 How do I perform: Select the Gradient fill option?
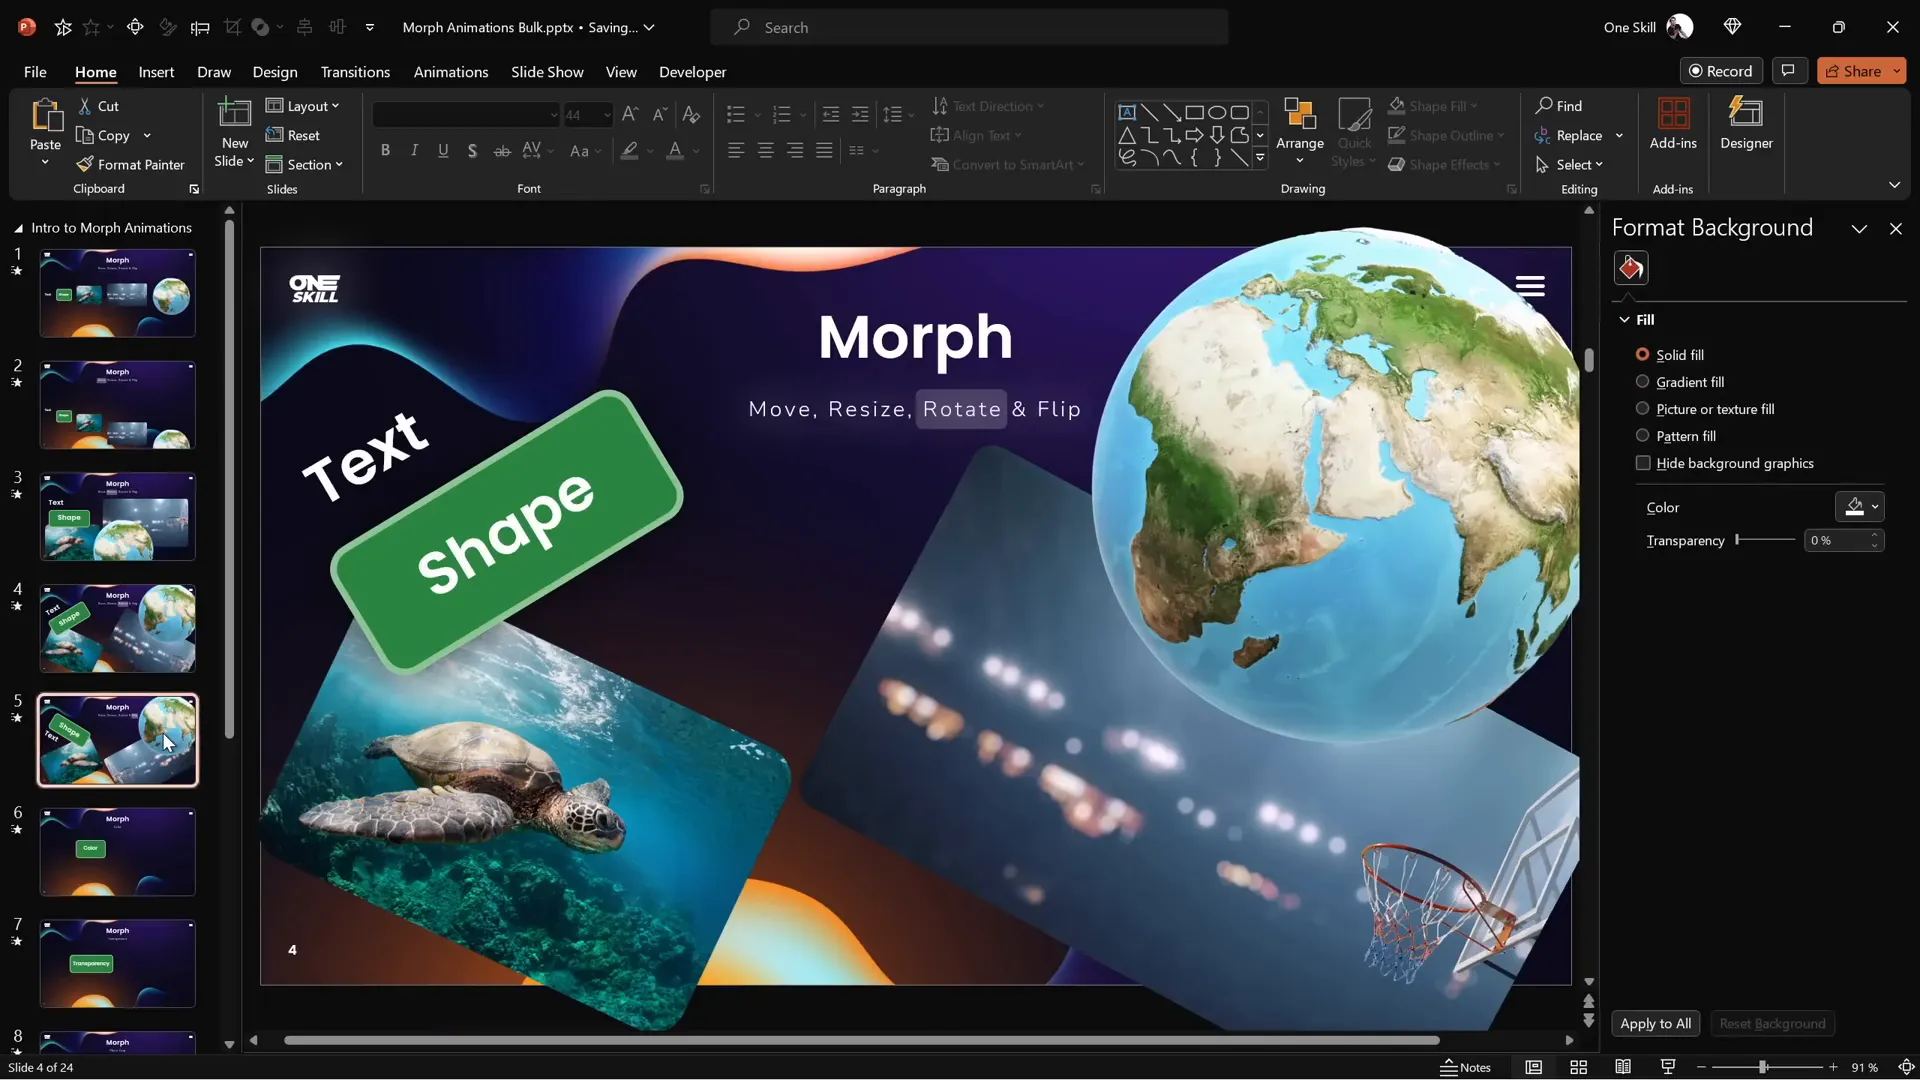click(1679, 382)
